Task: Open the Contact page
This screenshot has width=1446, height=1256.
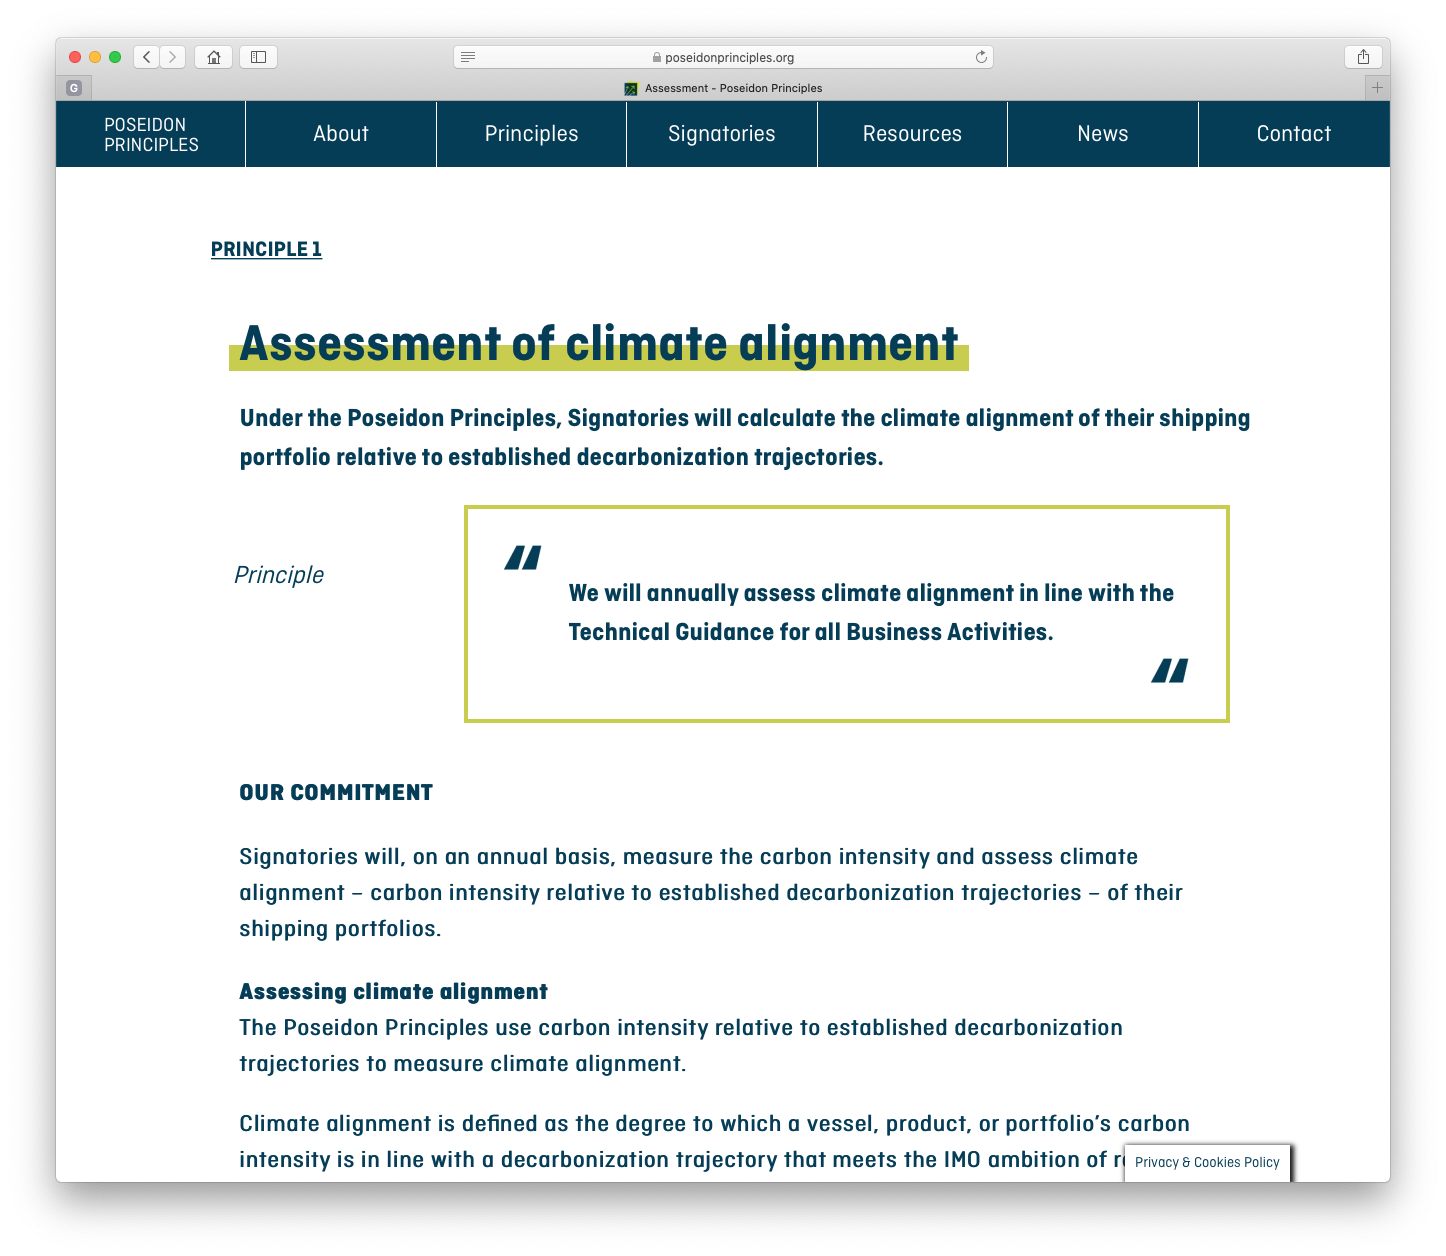Action: [x=1293, y=134]
